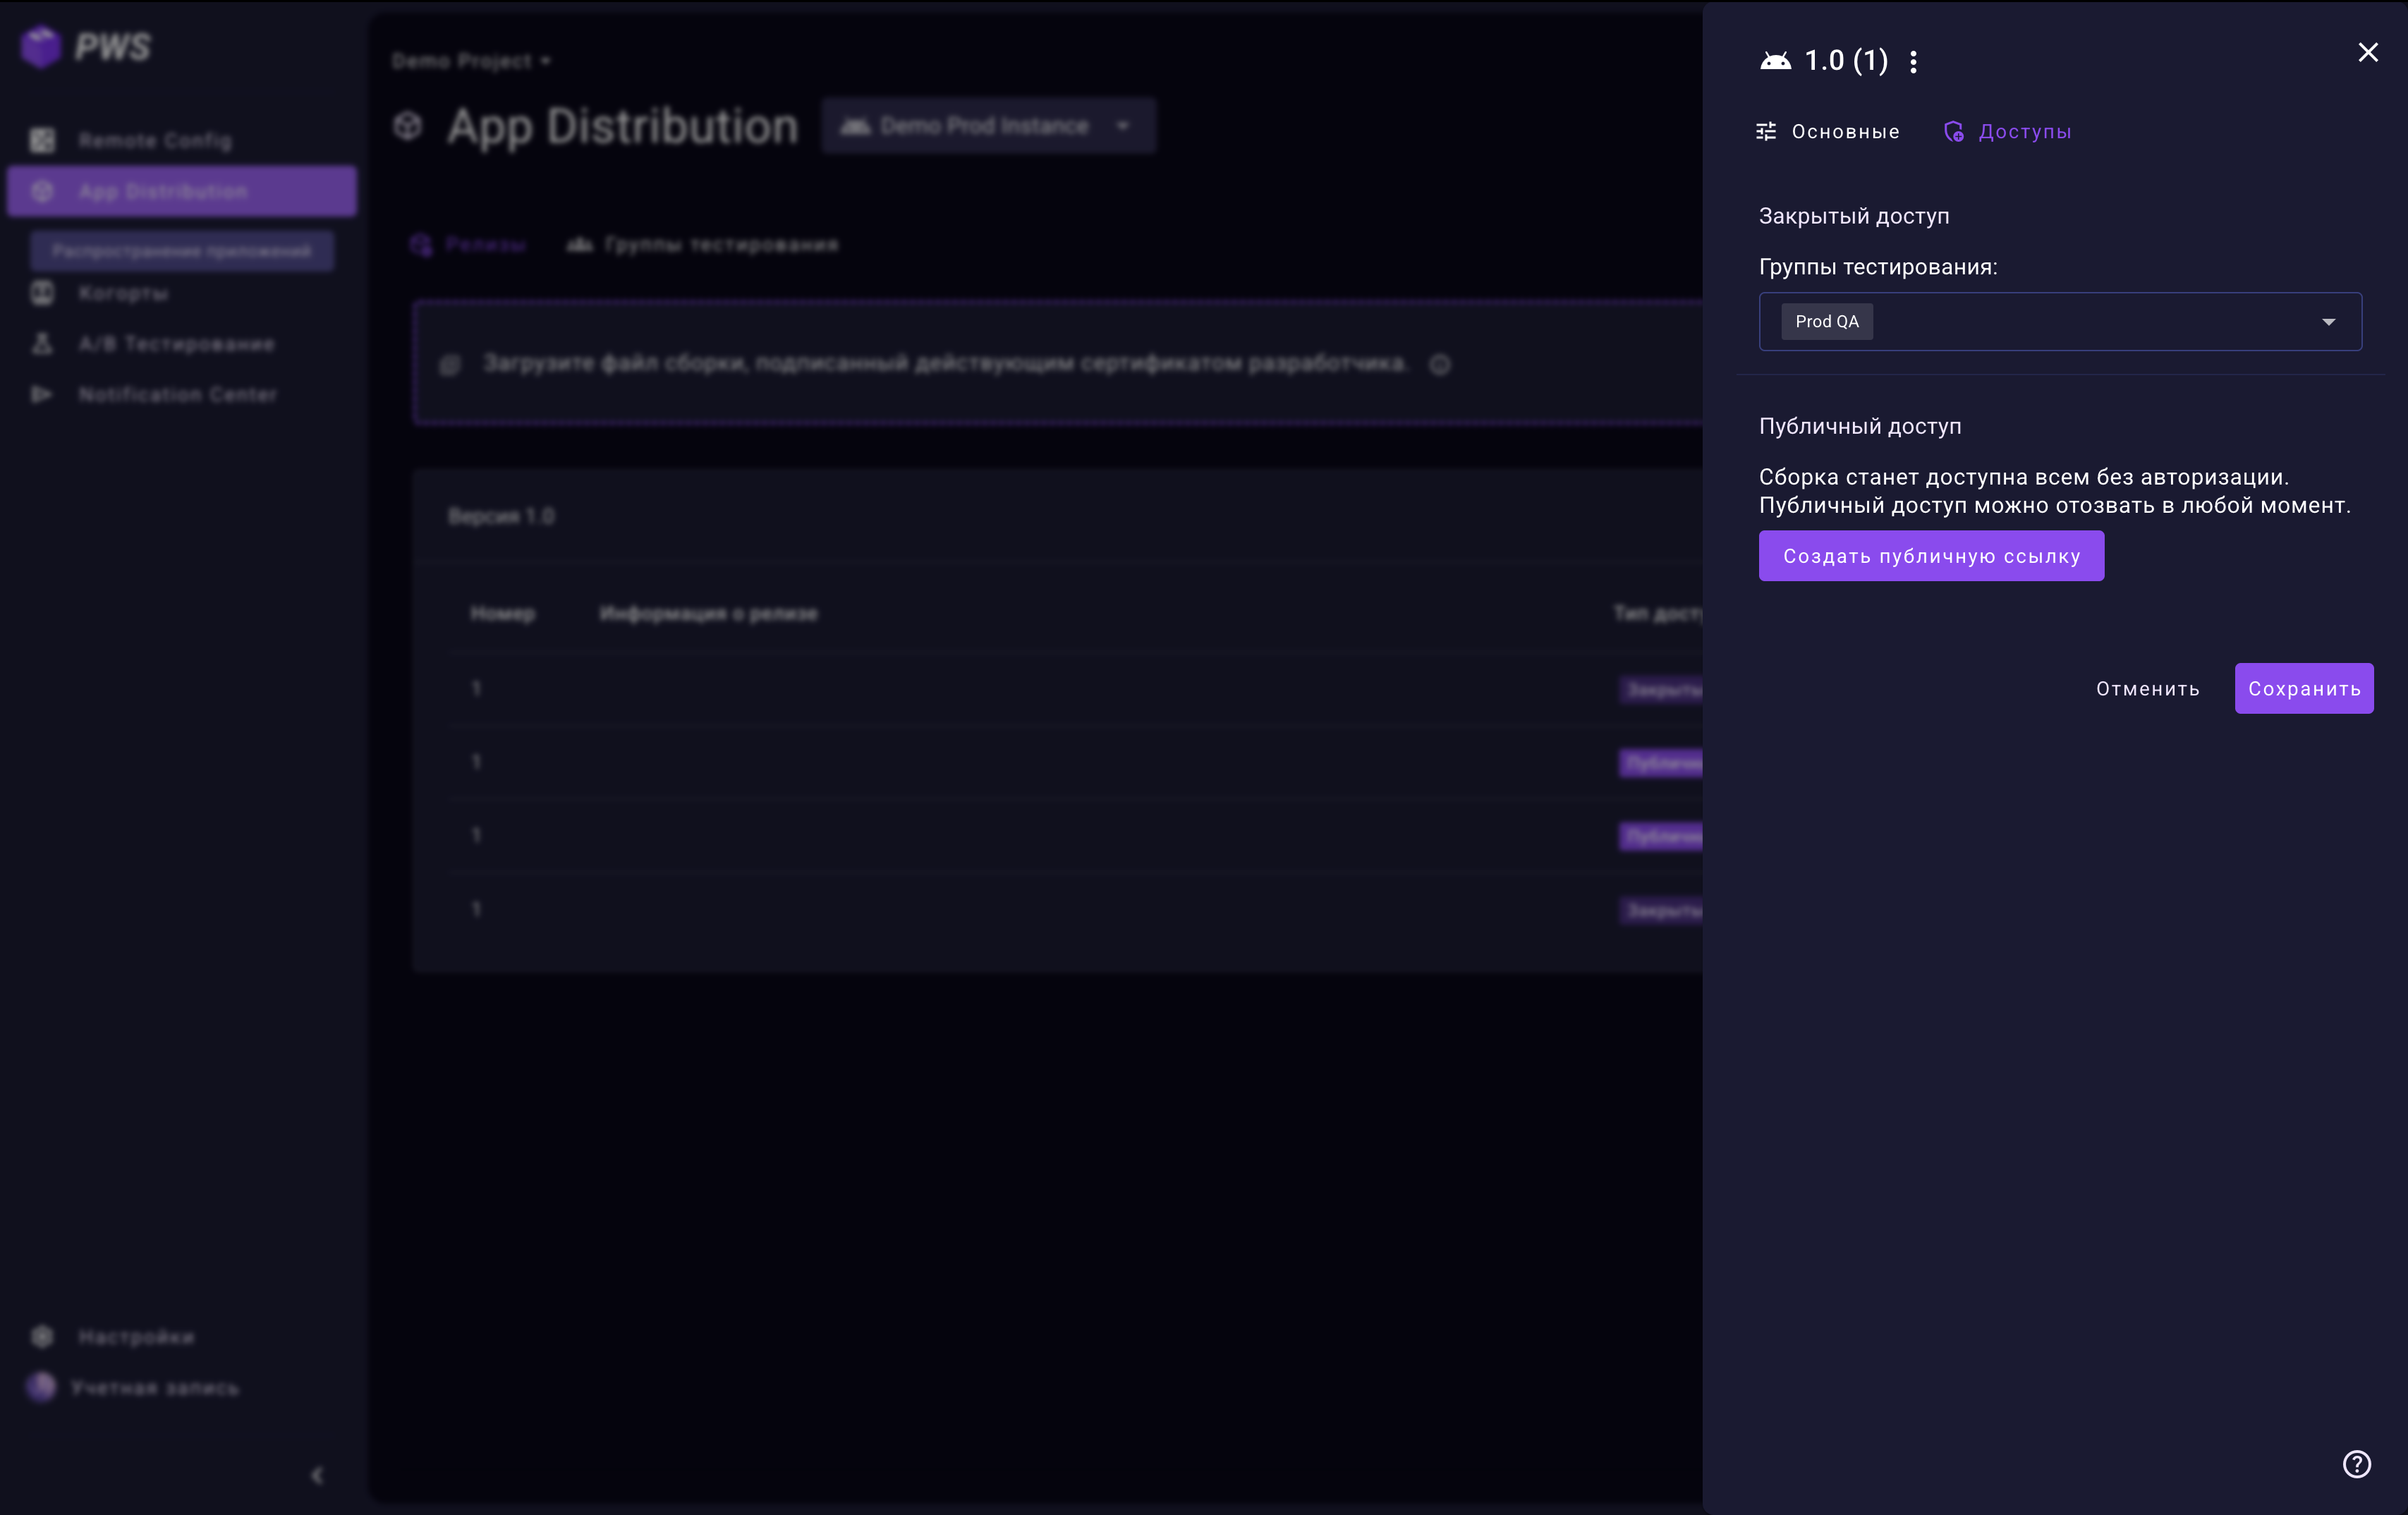Collapse the sidebar with the chevron arrow
This screenshot has width=2408, height=1515.
tap(317, 1475)
